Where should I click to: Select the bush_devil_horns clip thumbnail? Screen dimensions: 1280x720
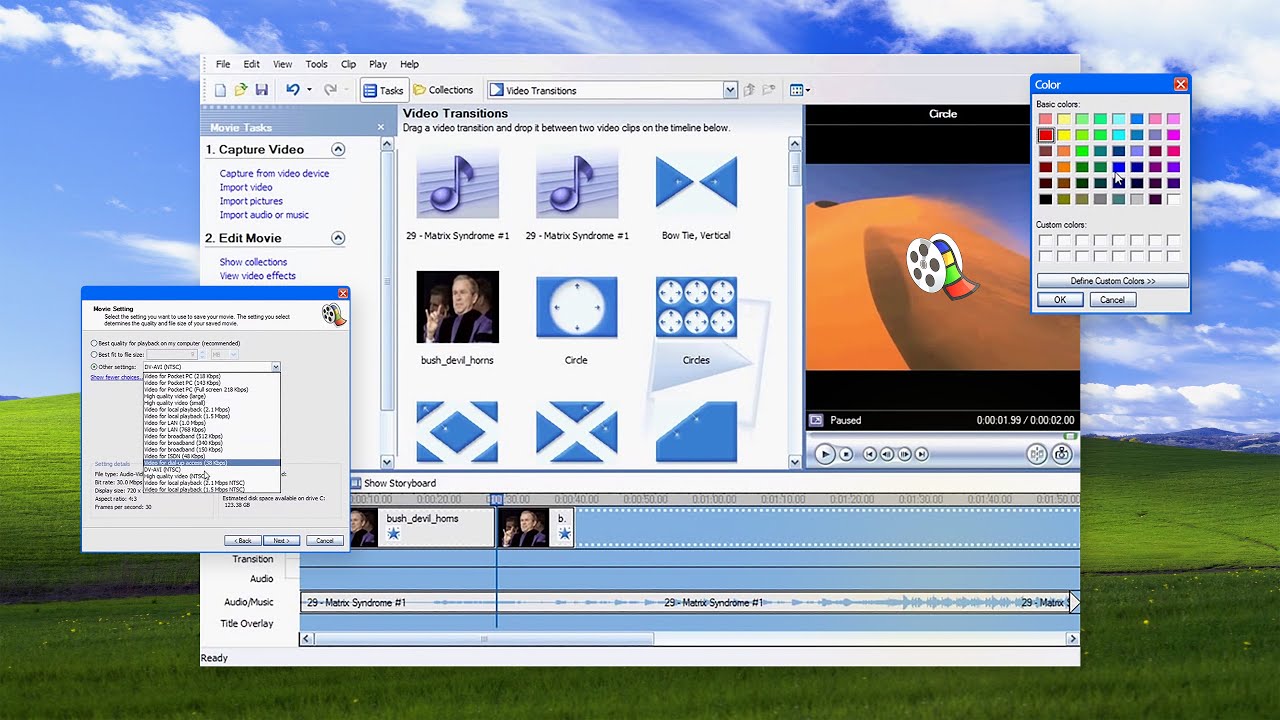coord(457,307)
